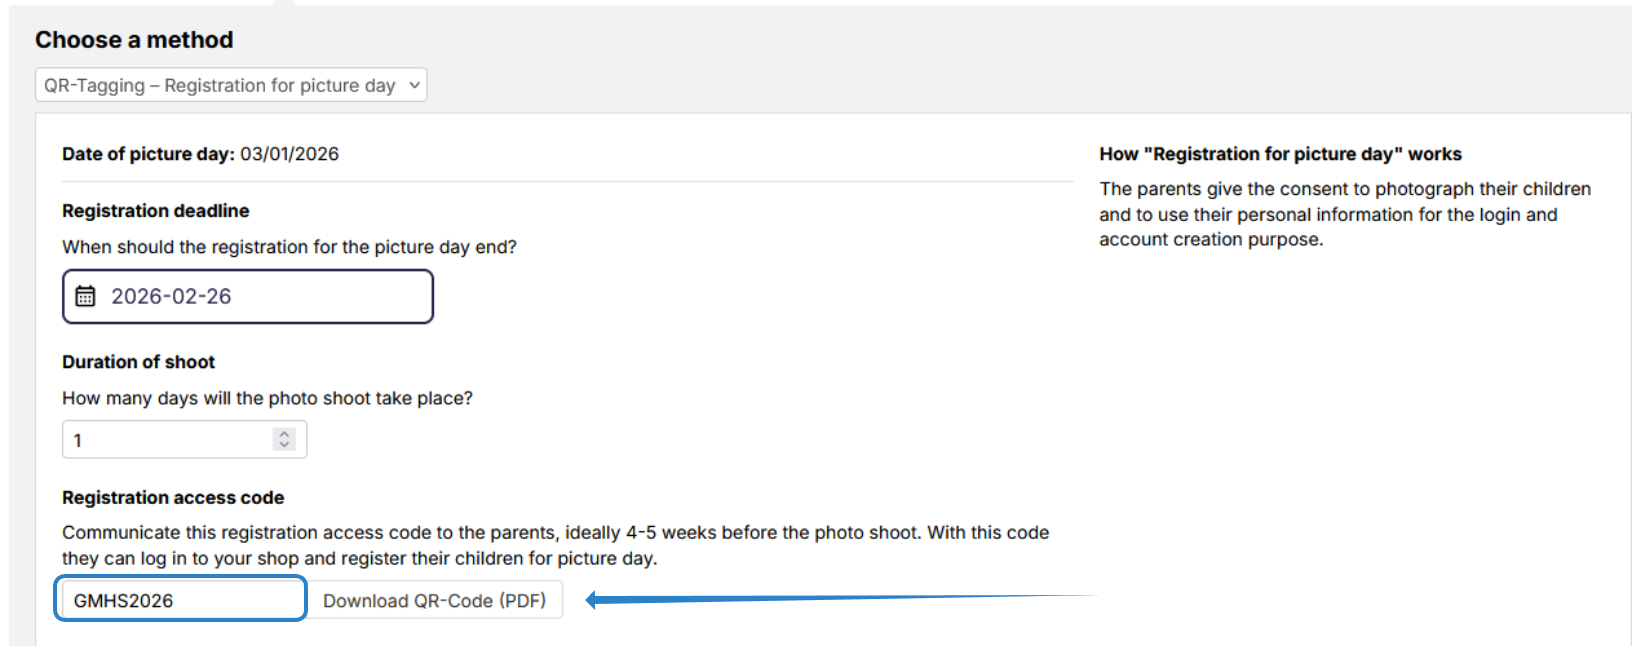Expand the method dropdown chevron
Viewport: 1632px width, 646px height.
click(x=414, y=85)
